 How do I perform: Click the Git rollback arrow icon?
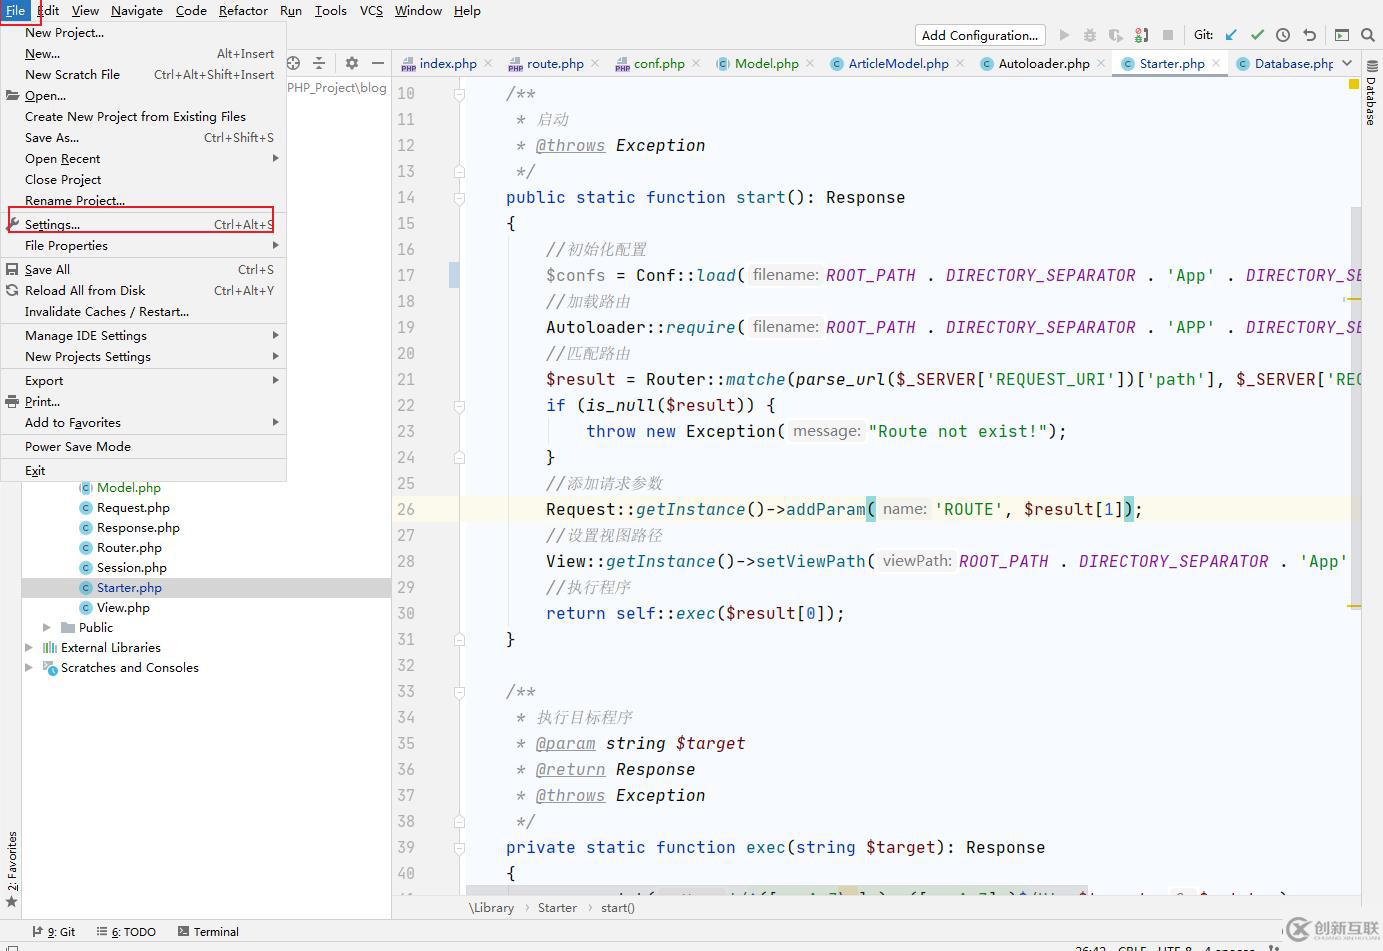(x=1309, y=35)
